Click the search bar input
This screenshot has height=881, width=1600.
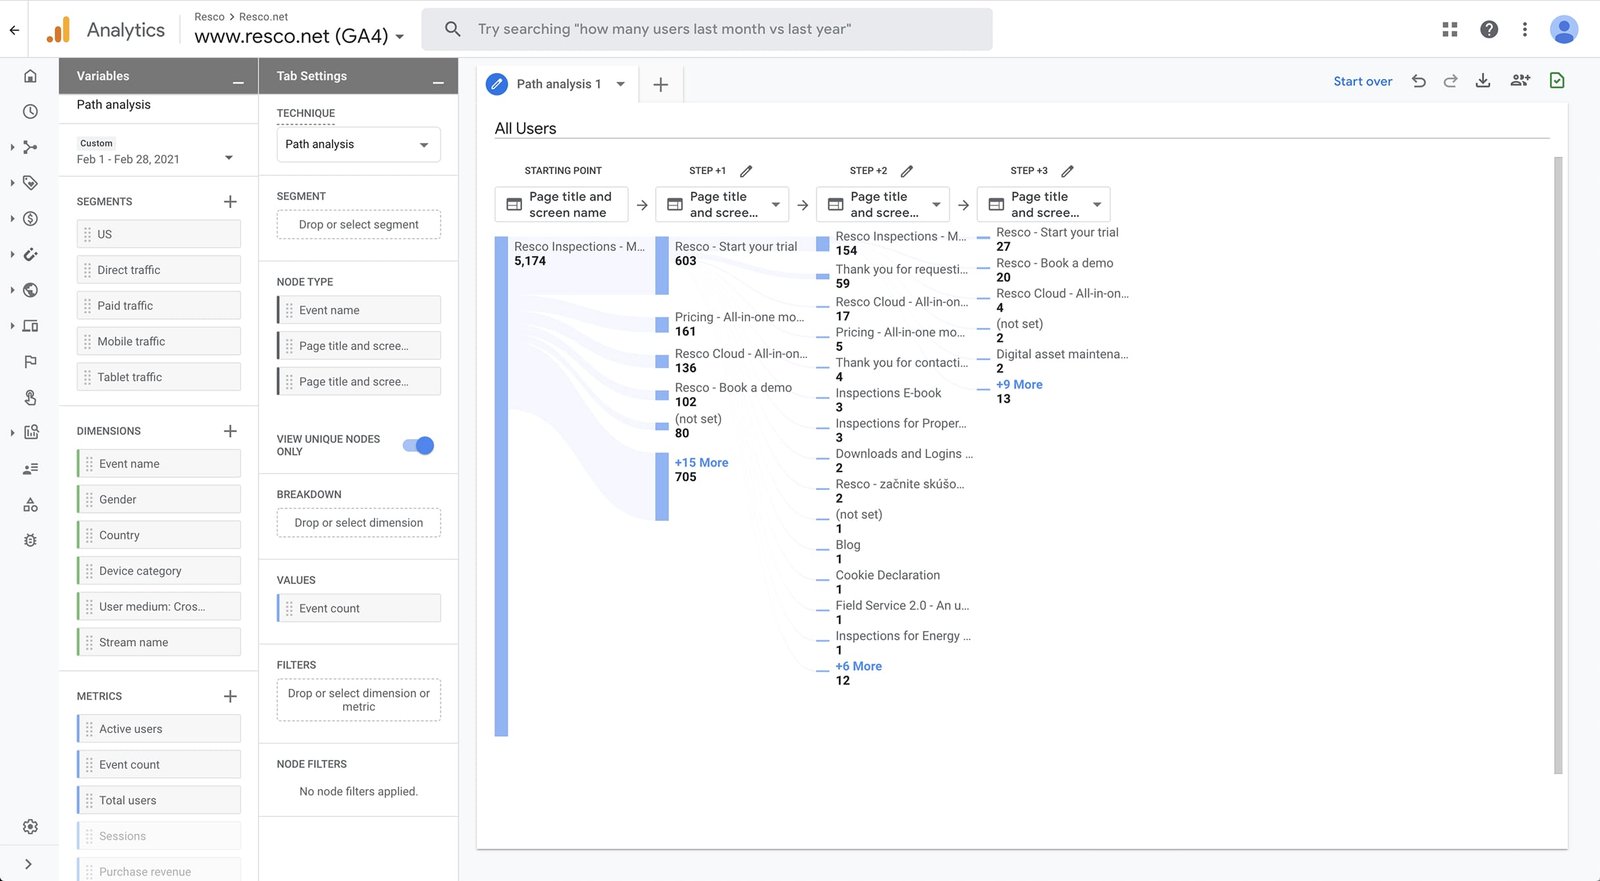[707, 29]
